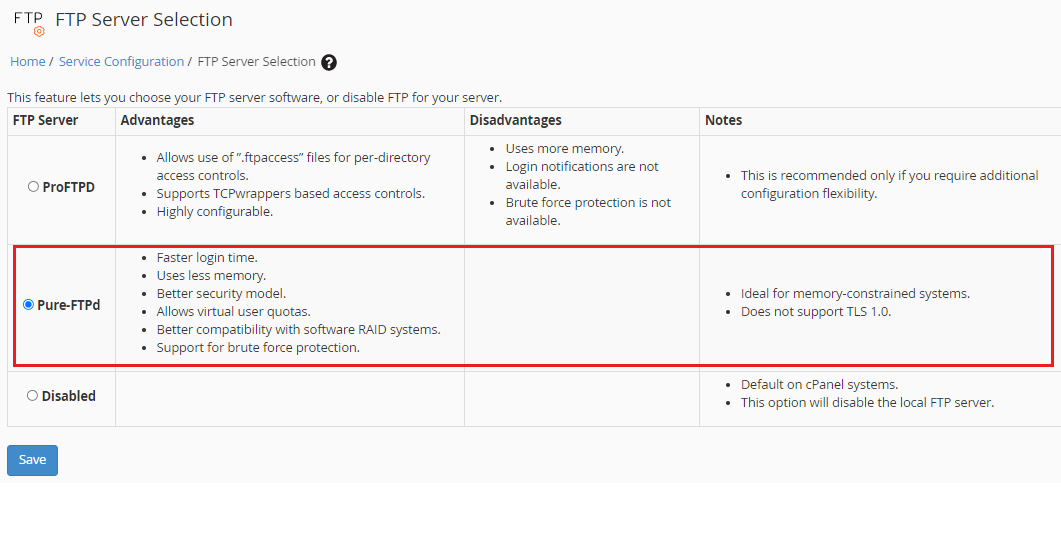Click the Advantages column header

tap(157, 120)
